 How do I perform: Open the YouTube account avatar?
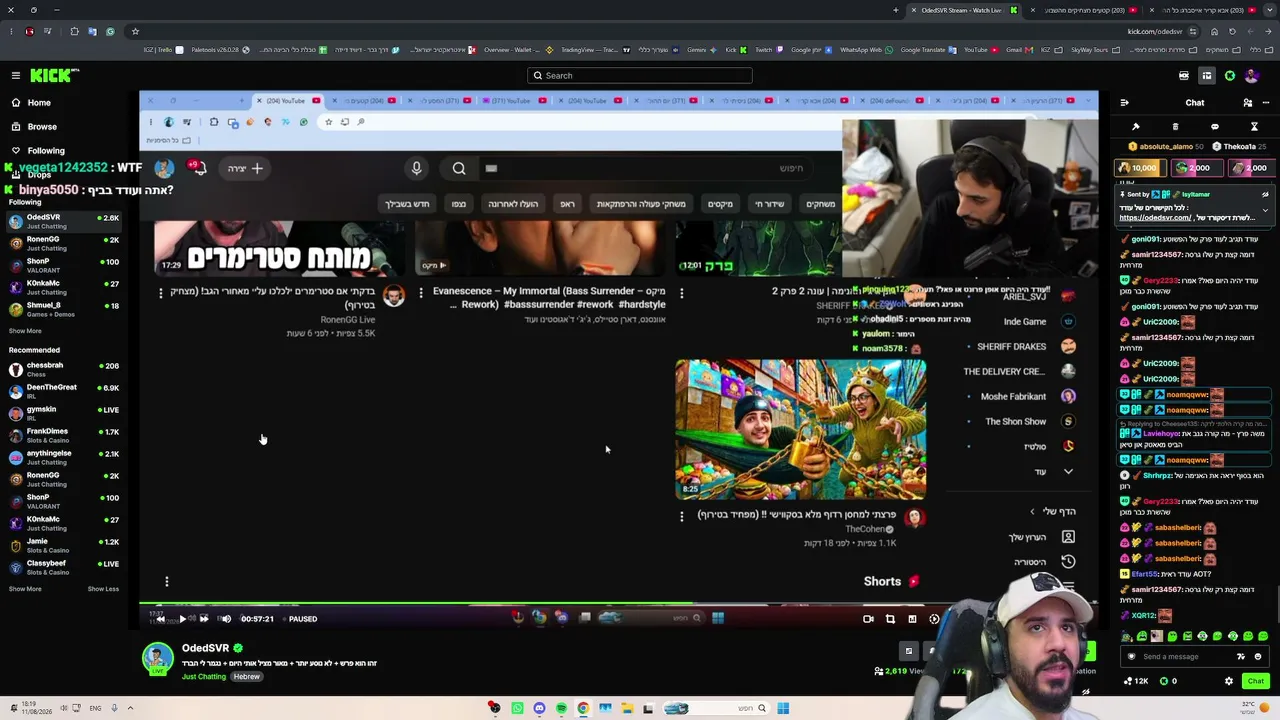point(164,168)
